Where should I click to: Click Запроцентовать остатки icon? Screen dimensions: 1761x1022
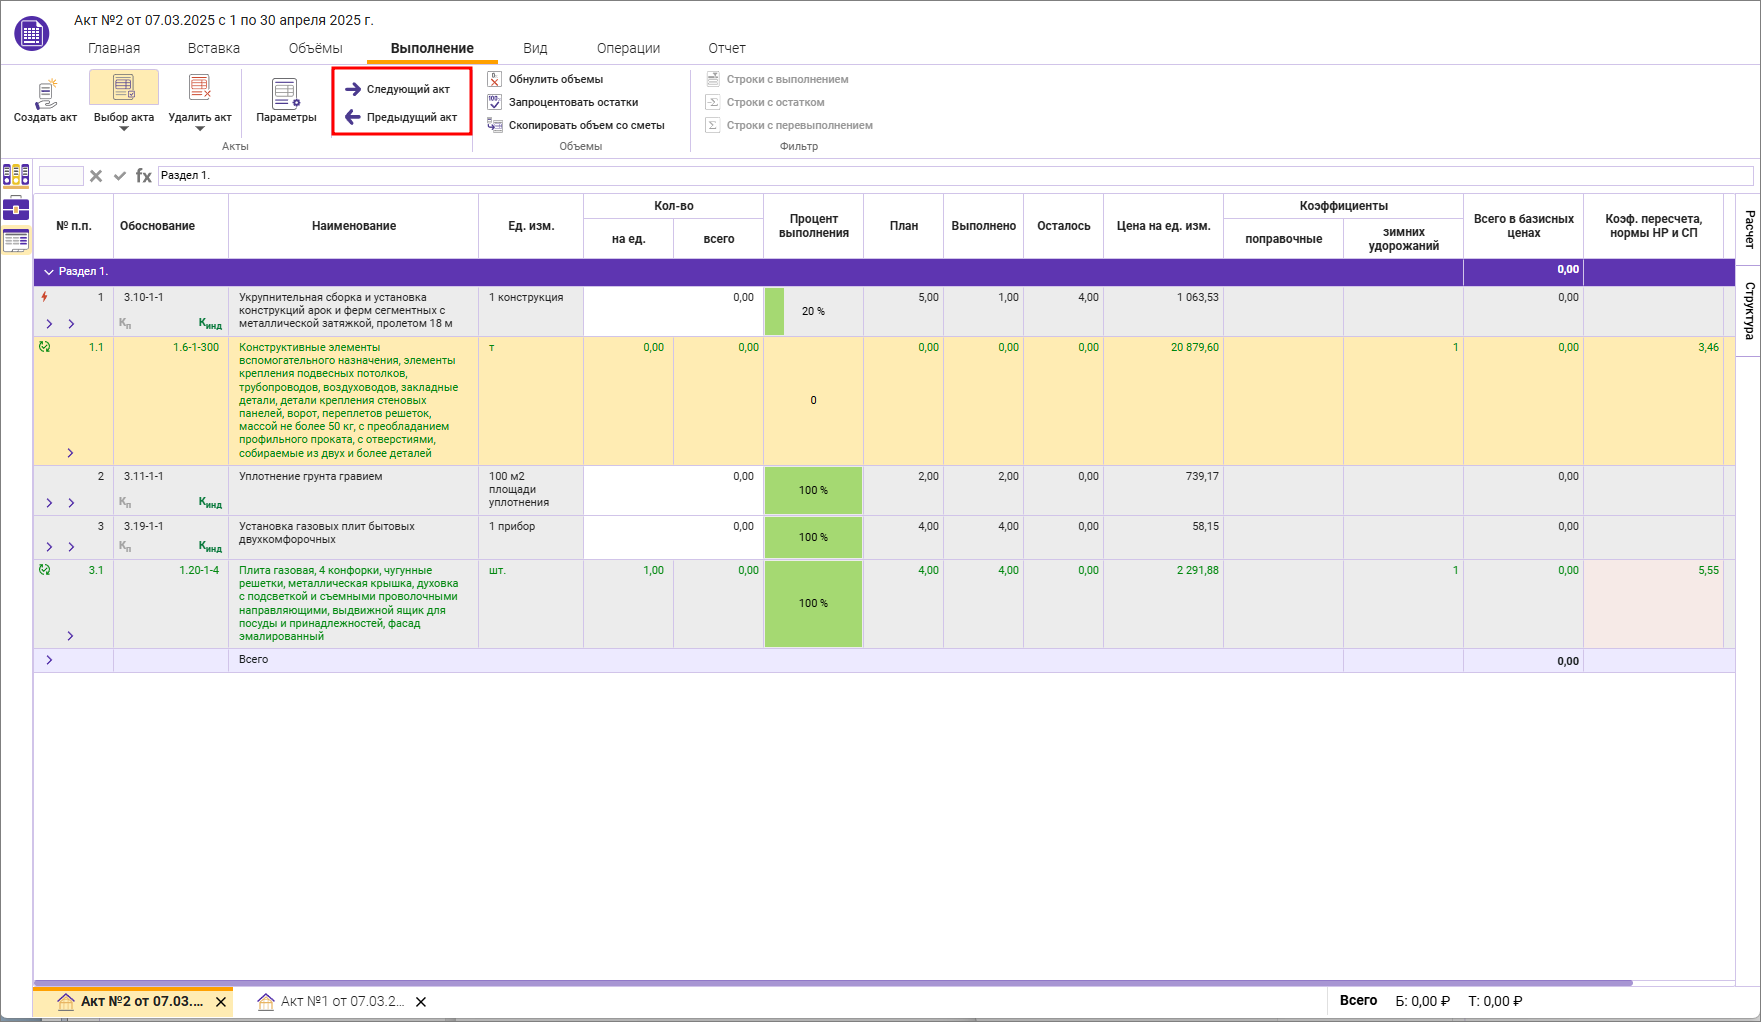pyautogui.click(x=495, y=102)
